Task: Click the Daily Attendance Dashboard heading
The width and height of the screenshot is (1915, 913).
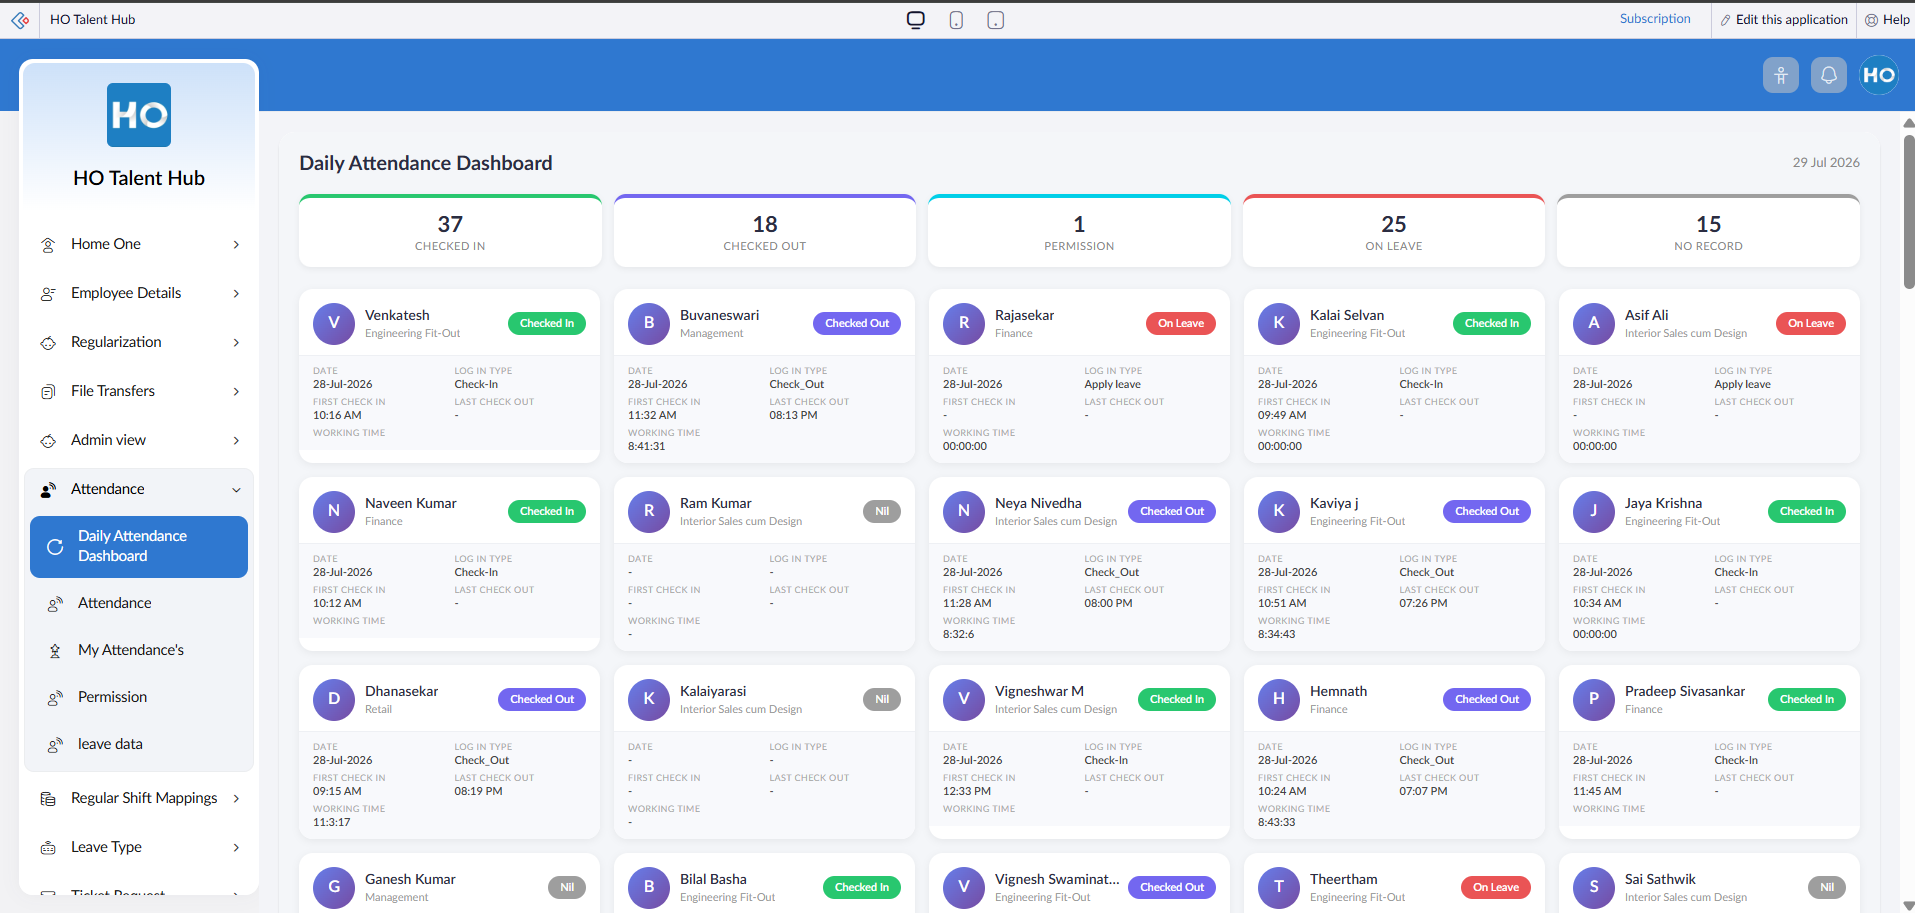Action: tap(426, 163)
